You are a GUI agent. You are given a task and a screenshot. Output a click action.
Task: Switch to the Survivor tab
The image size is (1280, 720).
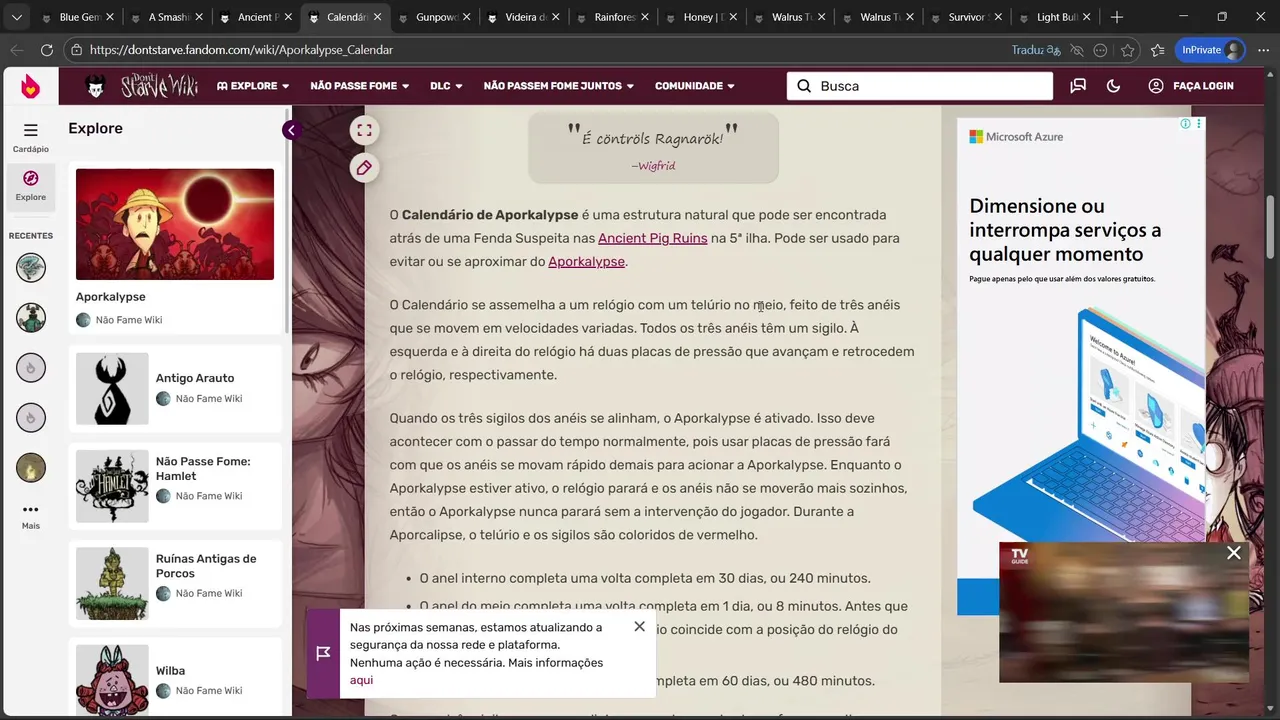[x=968, y=17]
